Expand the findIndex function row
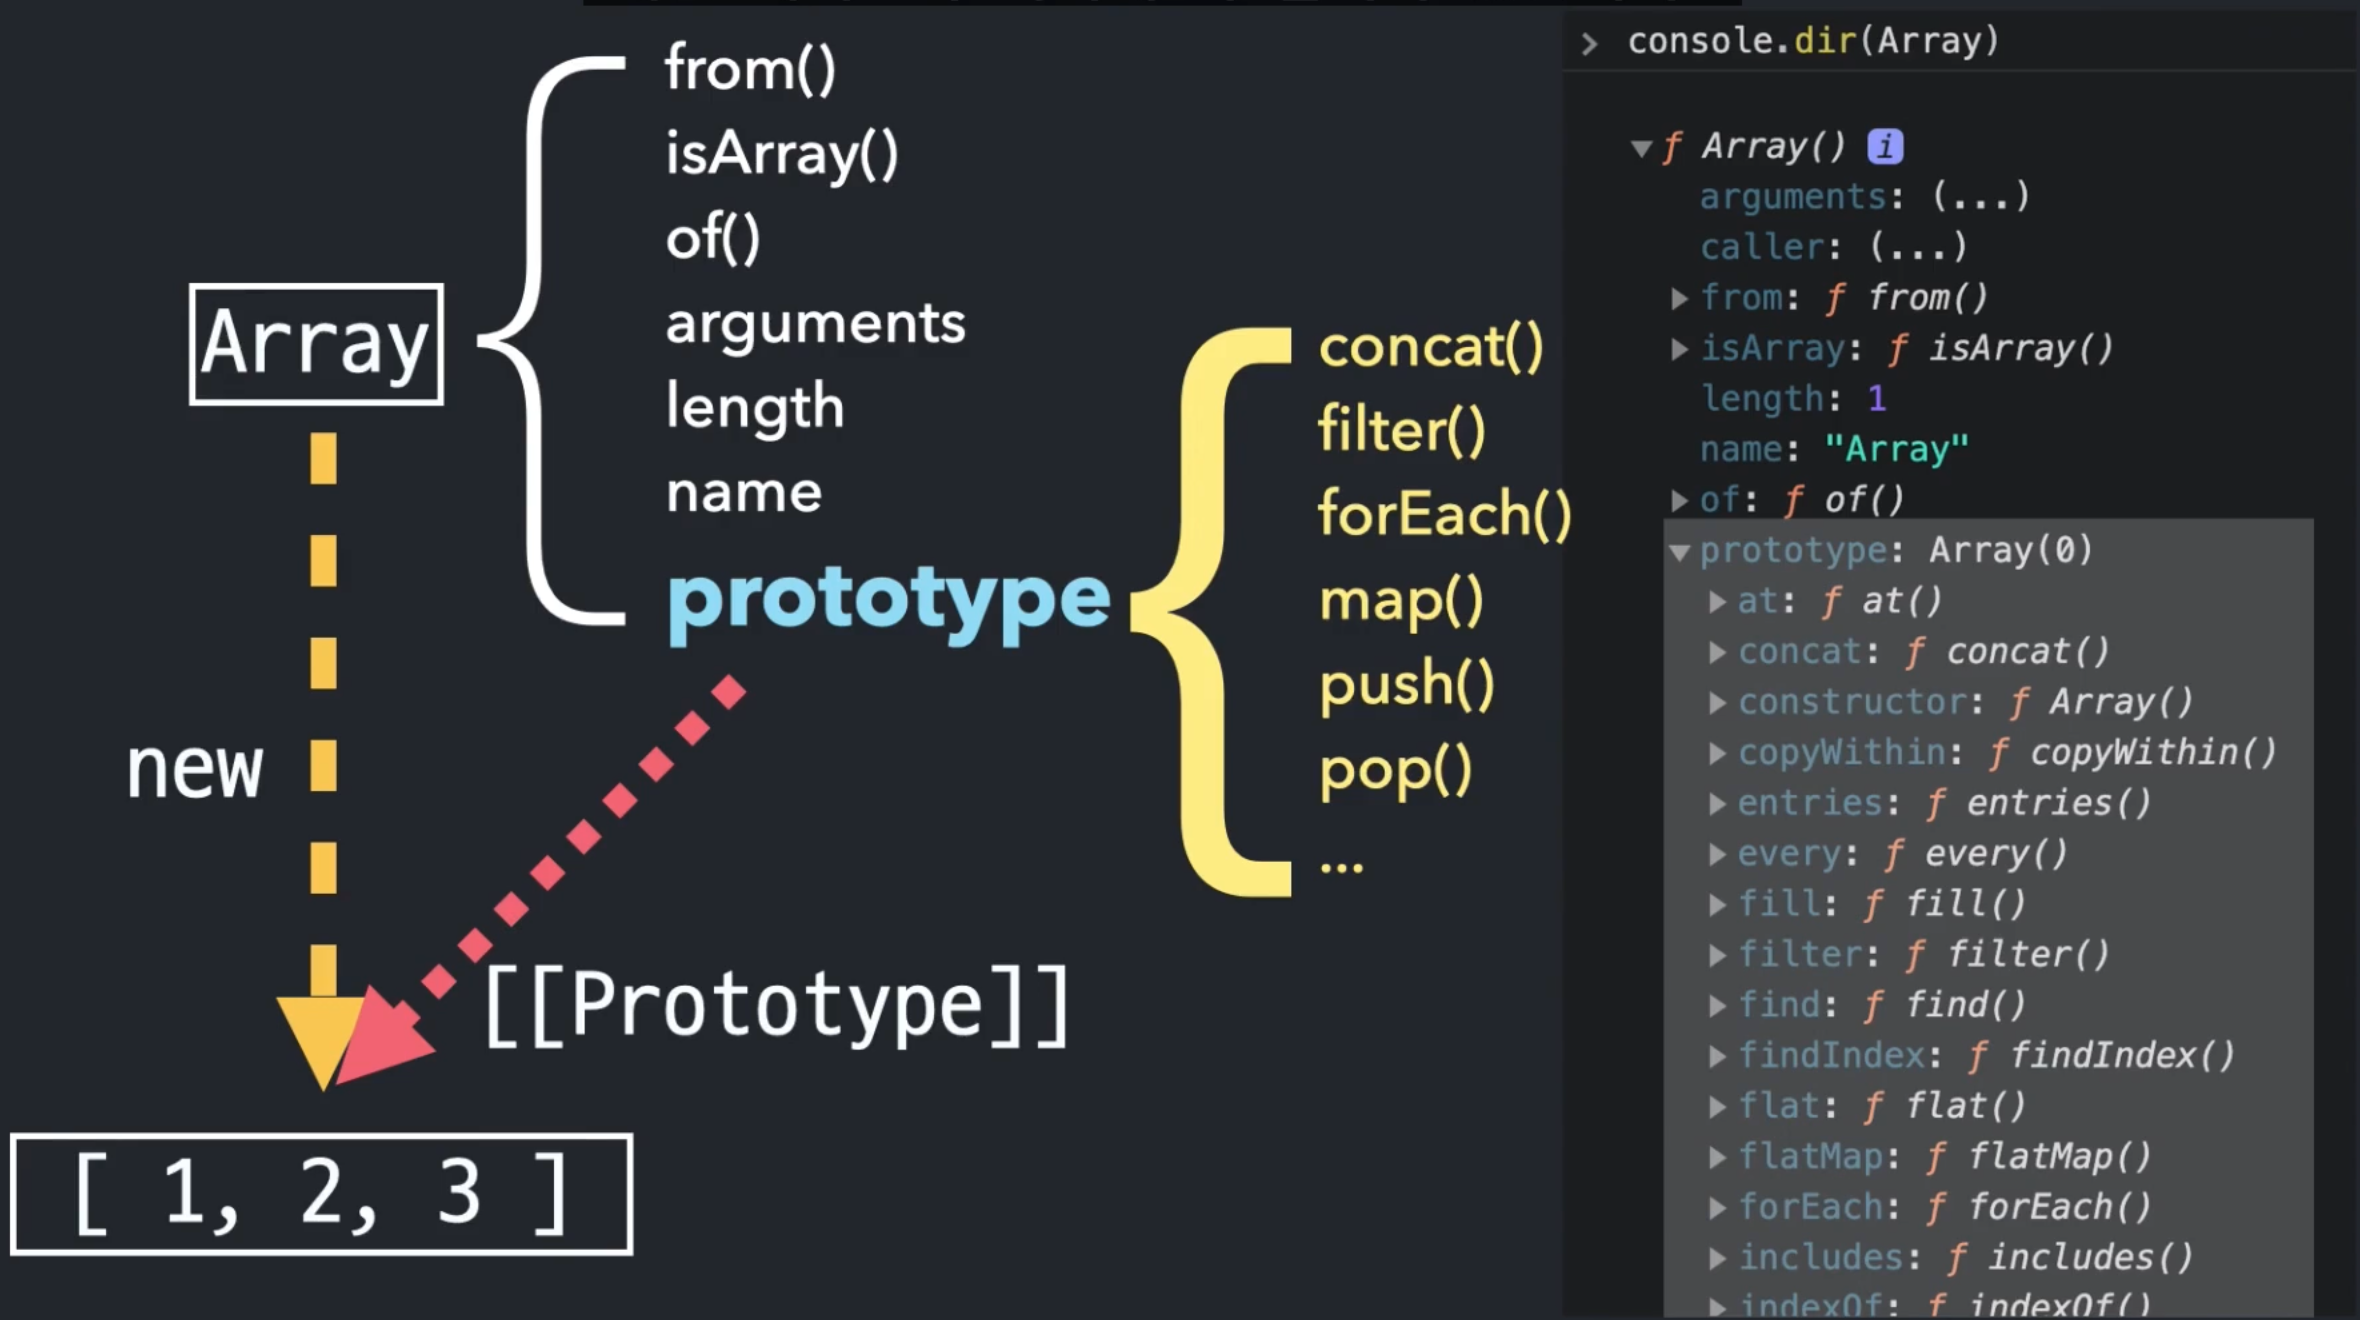Image resolution: width=2360 pixels, height=1320 pixels. click(x=1718, y=1056)
